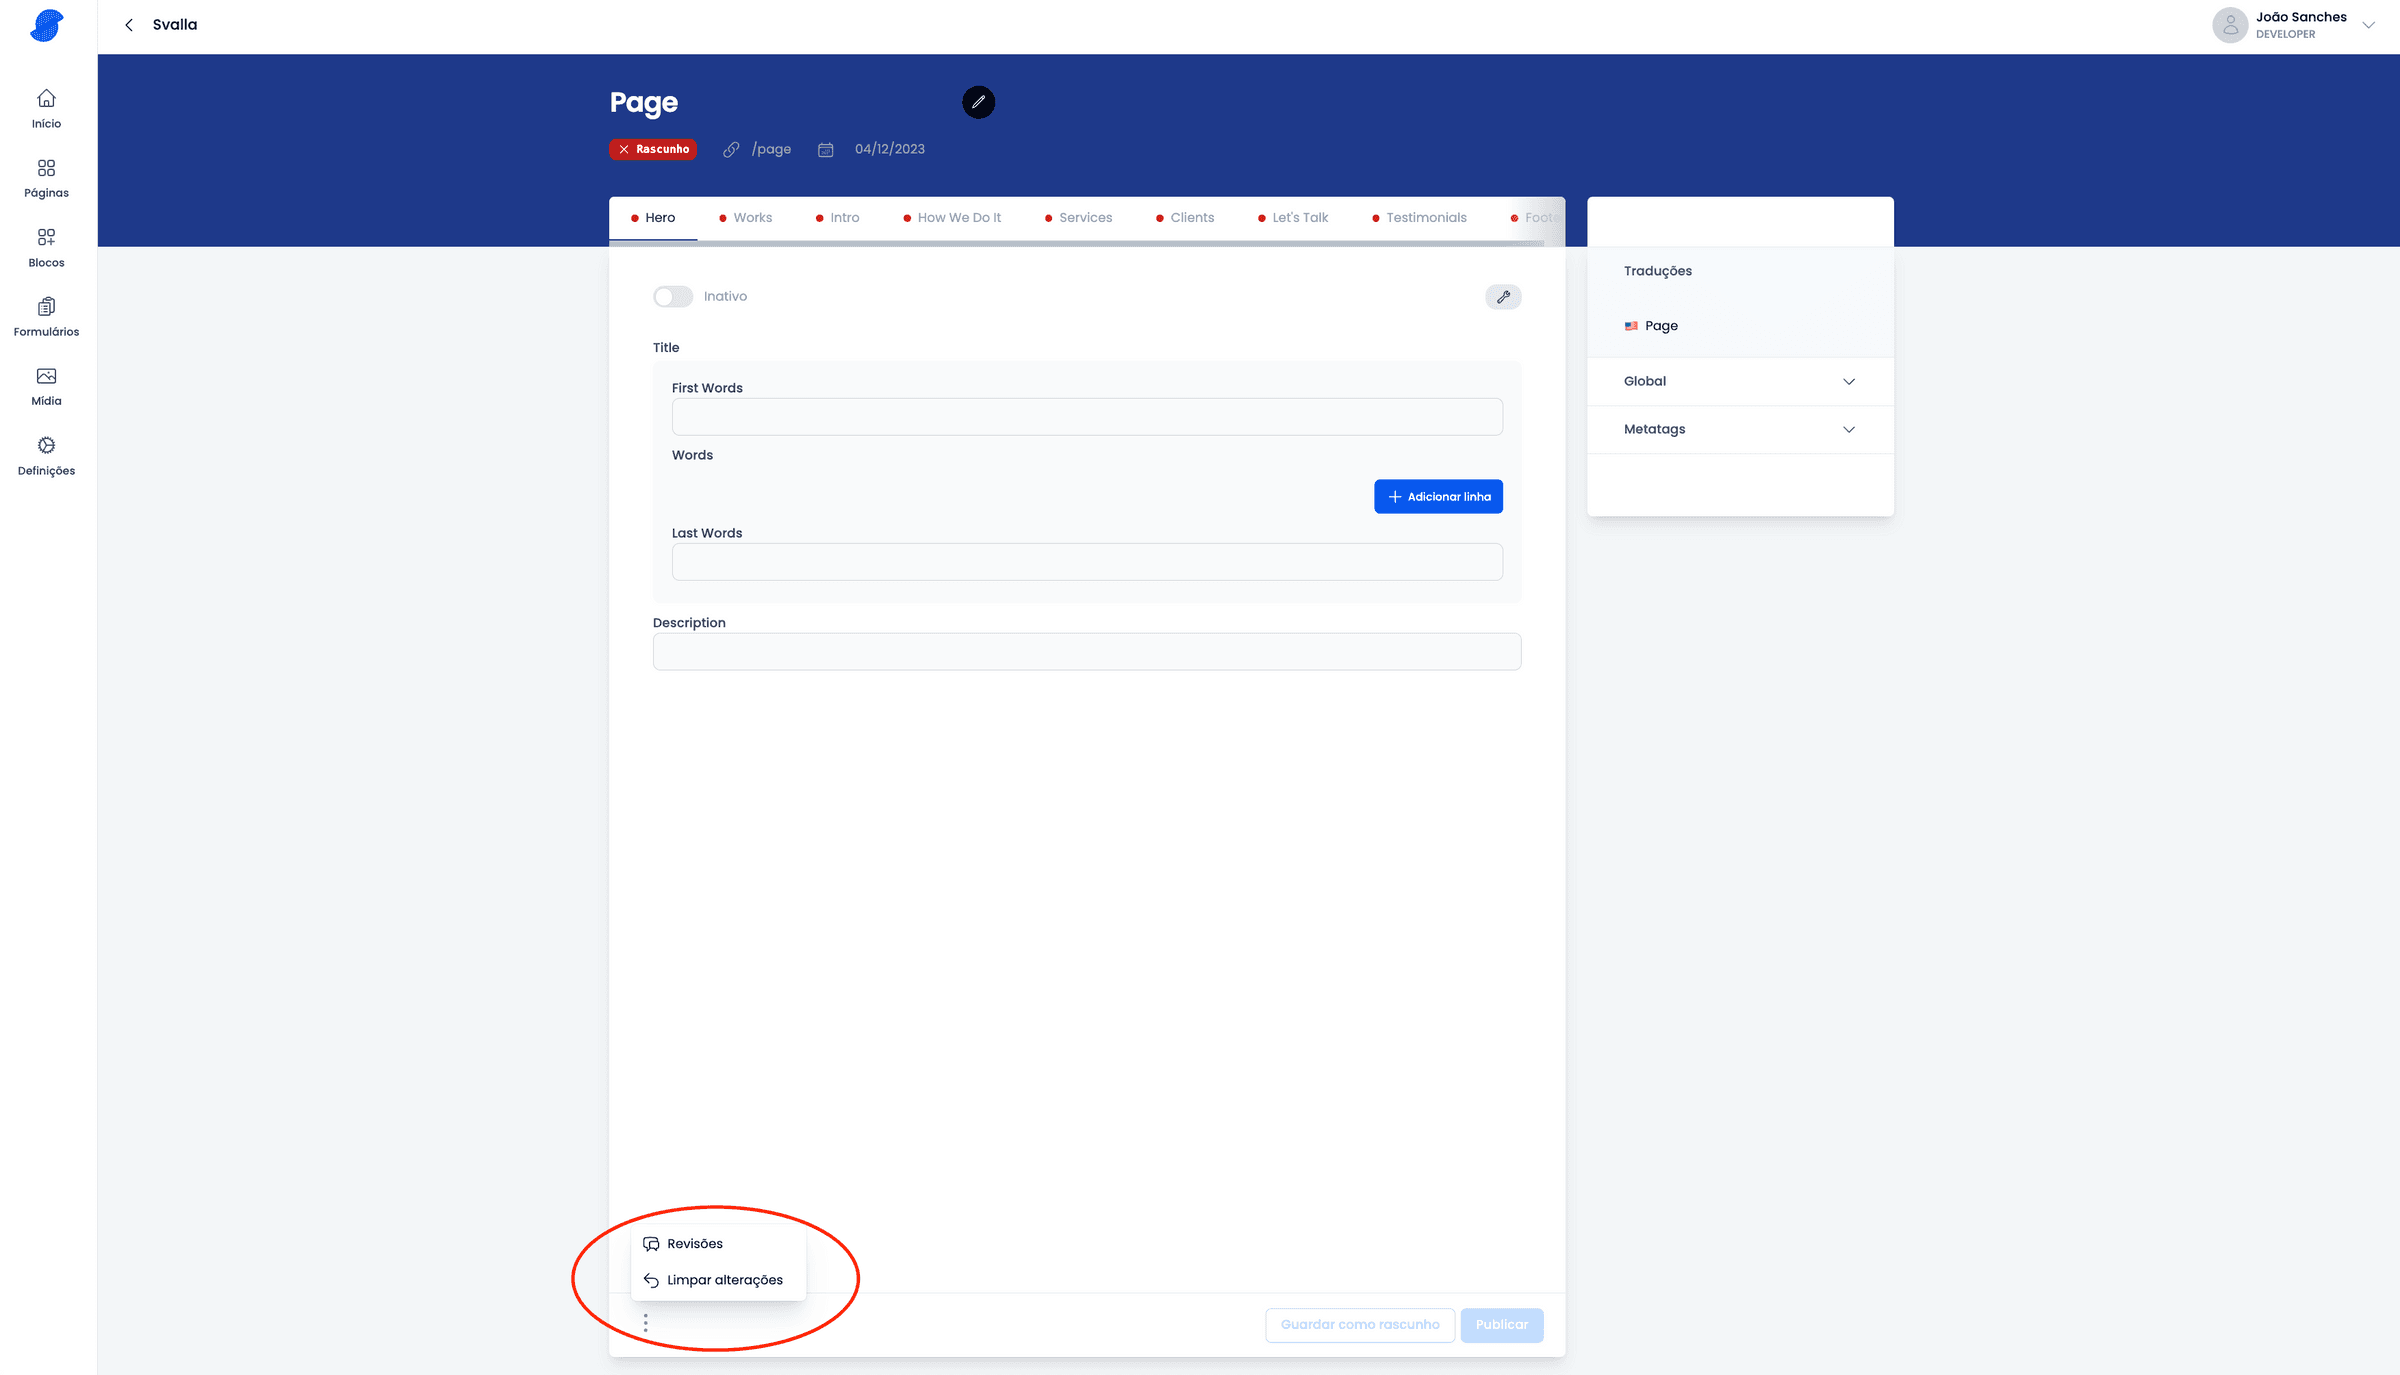Viewport: 2400px width, 1375px height.
Task: Click the pencil edit page title icon
Action: pyautogui.click(x=978, y=102)
